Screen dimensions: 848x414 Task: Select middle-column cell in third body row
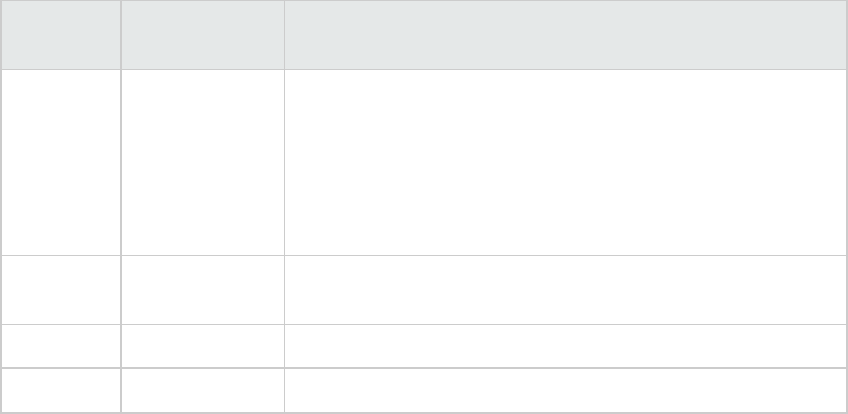tap(202, 346)
